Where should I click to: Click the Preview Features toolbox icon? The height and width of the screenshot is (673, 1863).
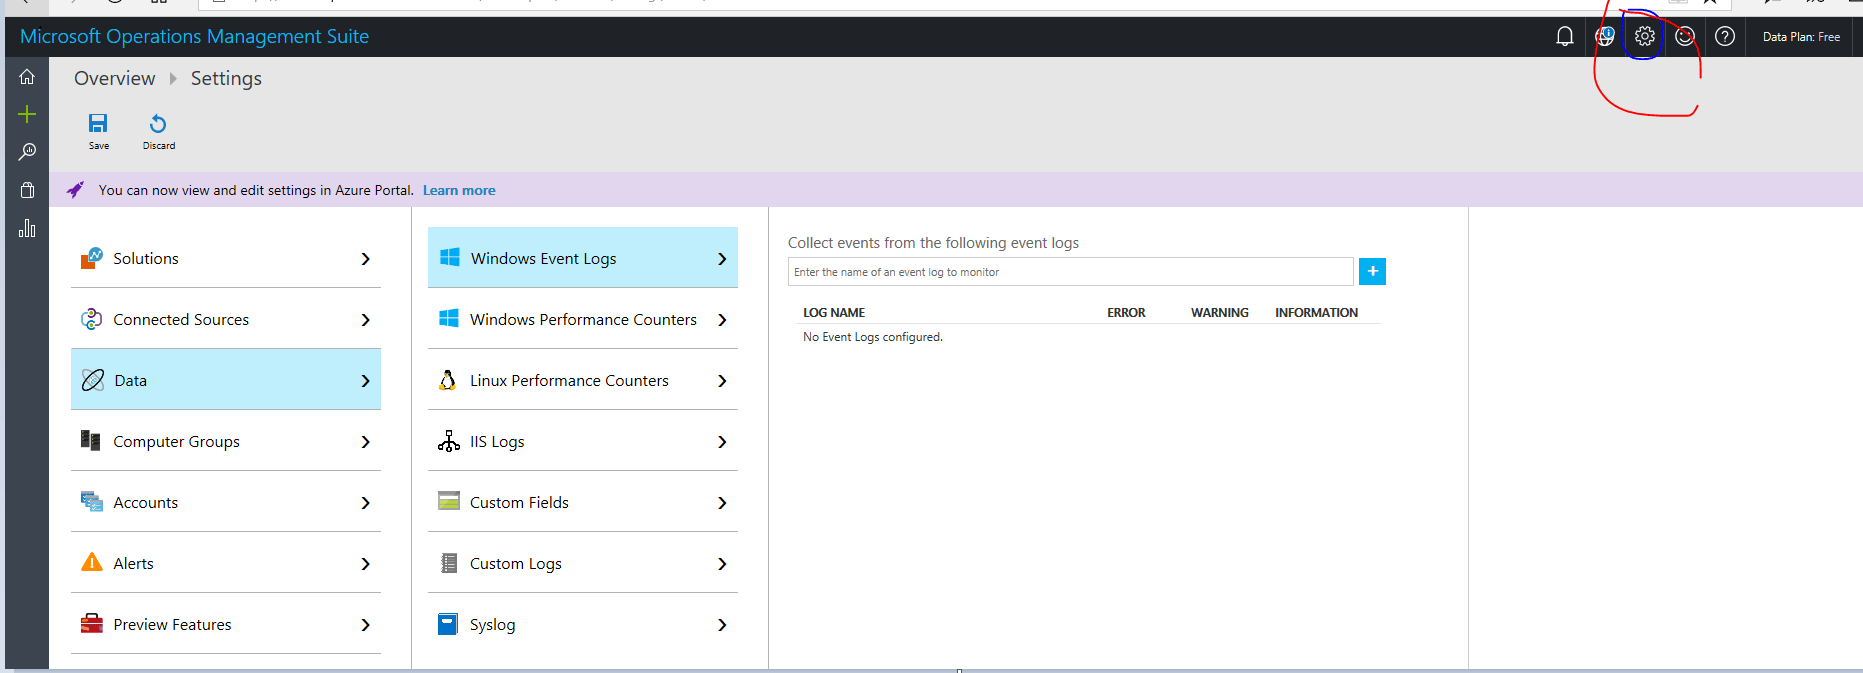pos(92,624)
